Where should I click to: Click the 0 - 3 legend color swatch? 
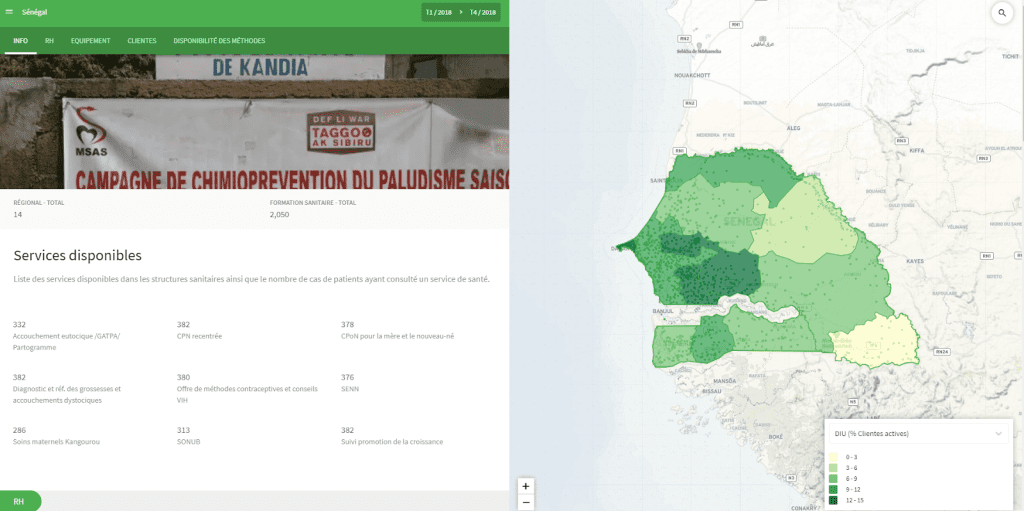pos(834,456)
